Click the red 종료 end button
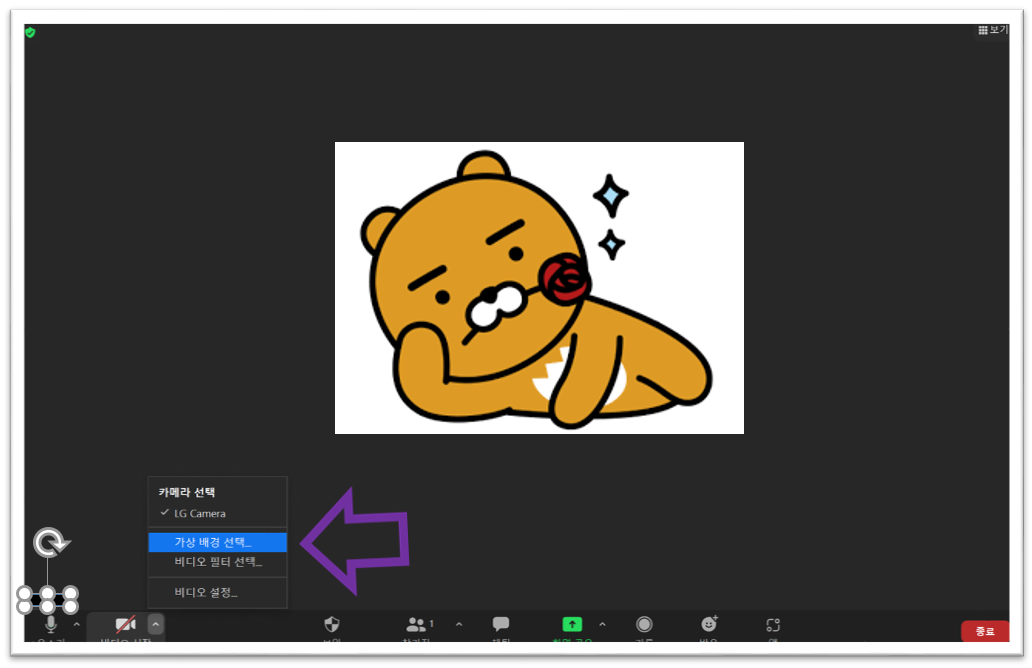 pos(985,631)
